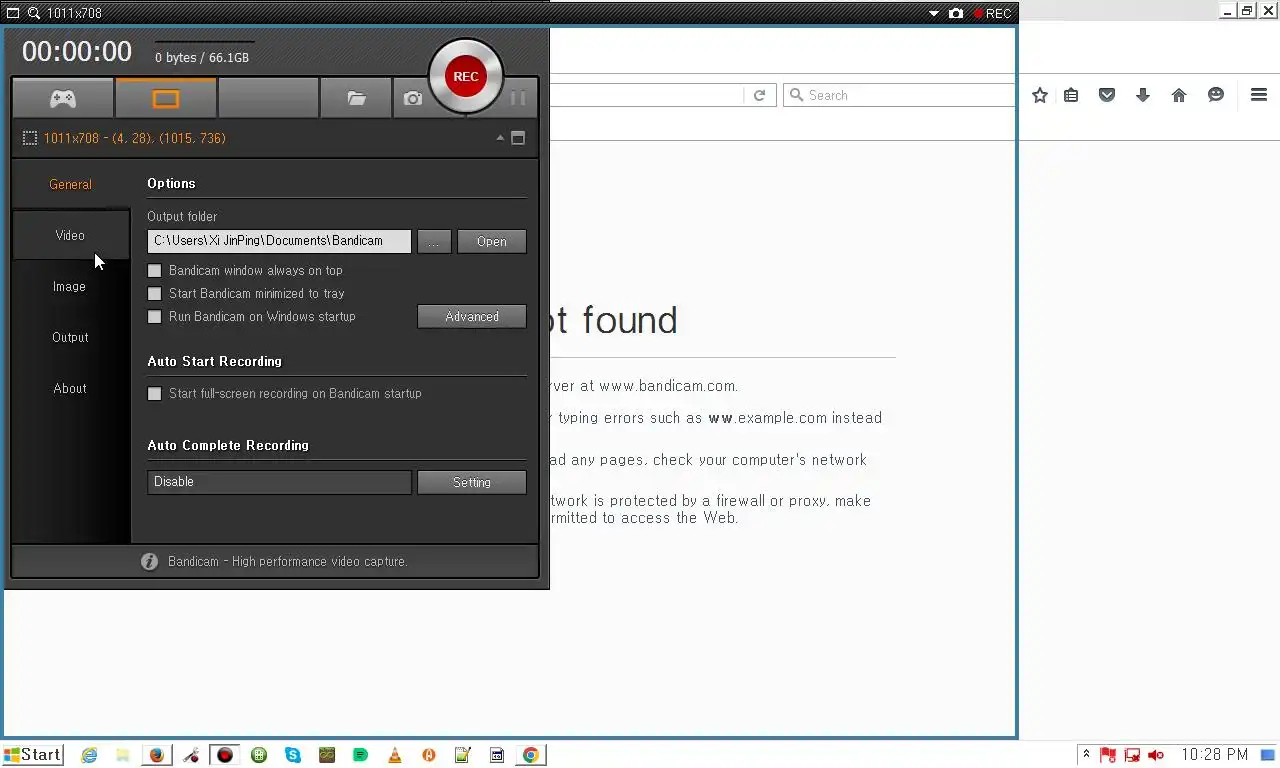Take a screenshot with Bandicam camera icon

[412, 98]
